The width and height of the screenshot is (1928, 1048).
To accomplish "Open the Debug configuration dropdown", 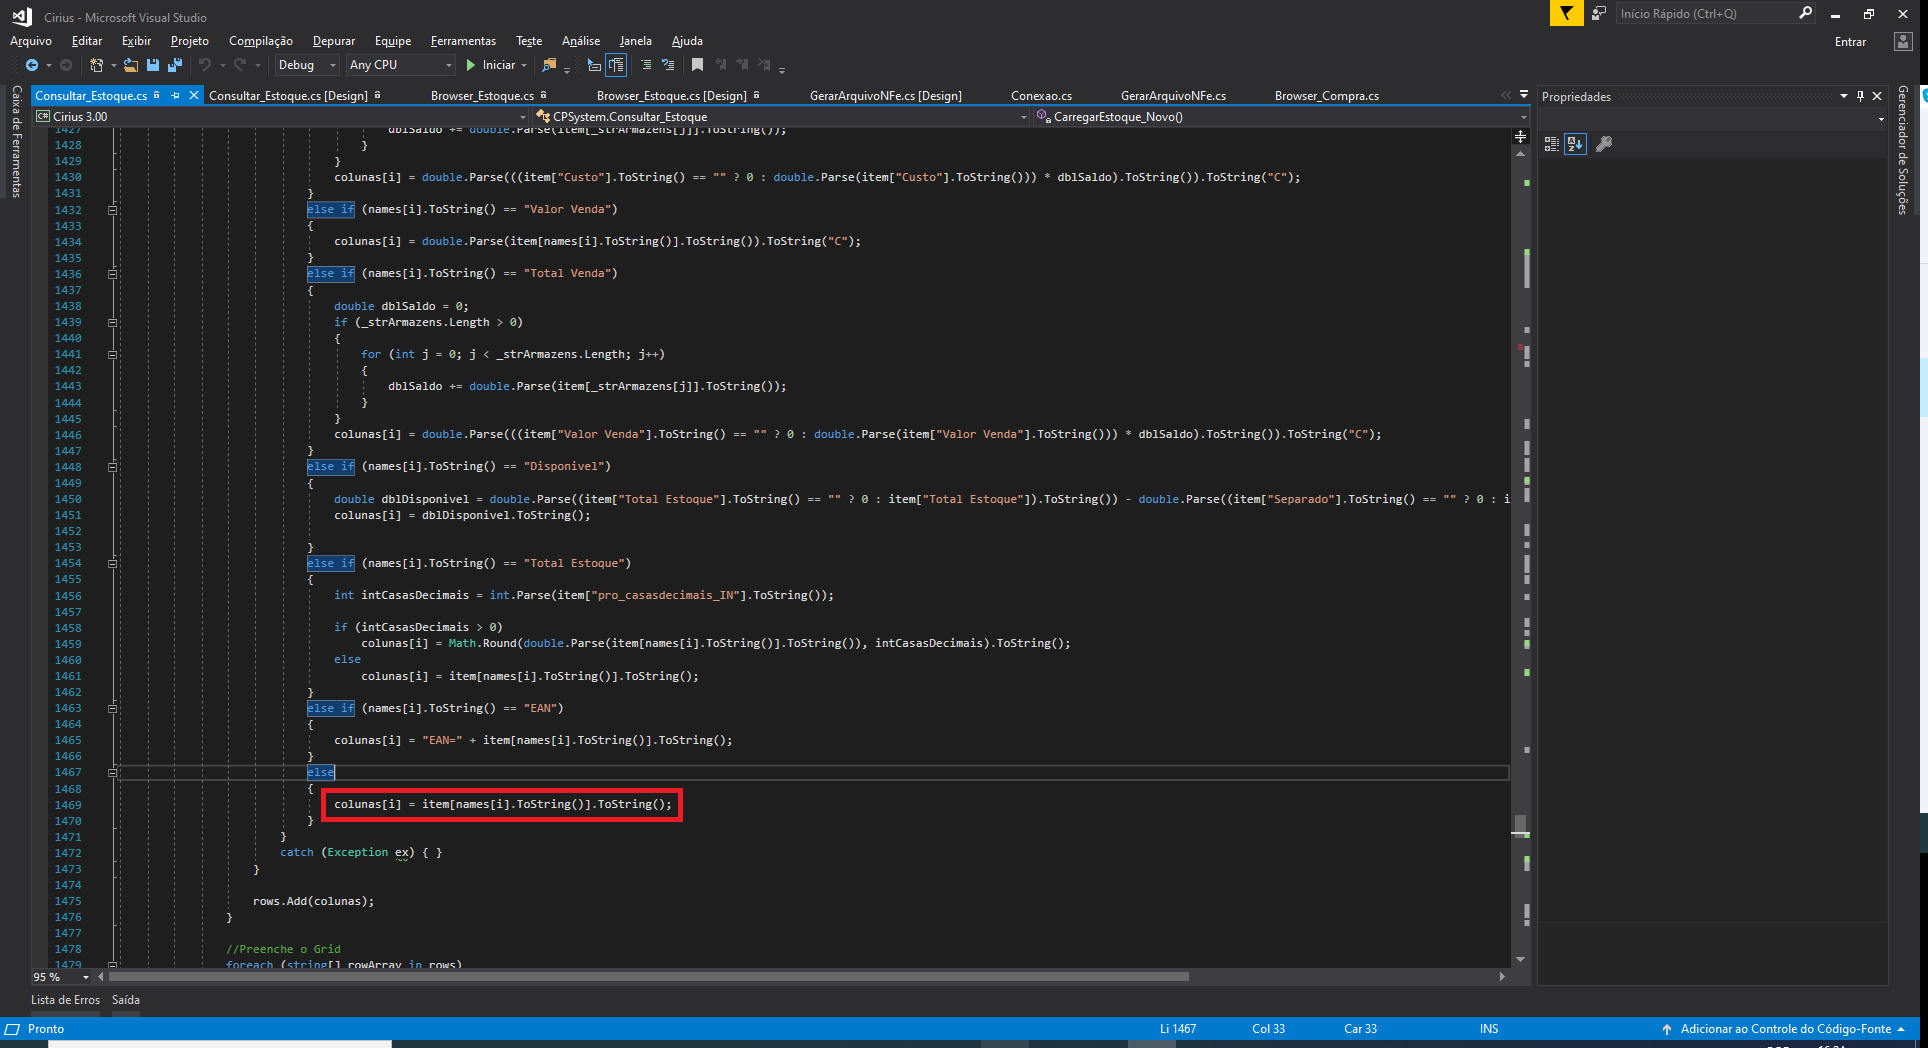I will click(307, 65).
